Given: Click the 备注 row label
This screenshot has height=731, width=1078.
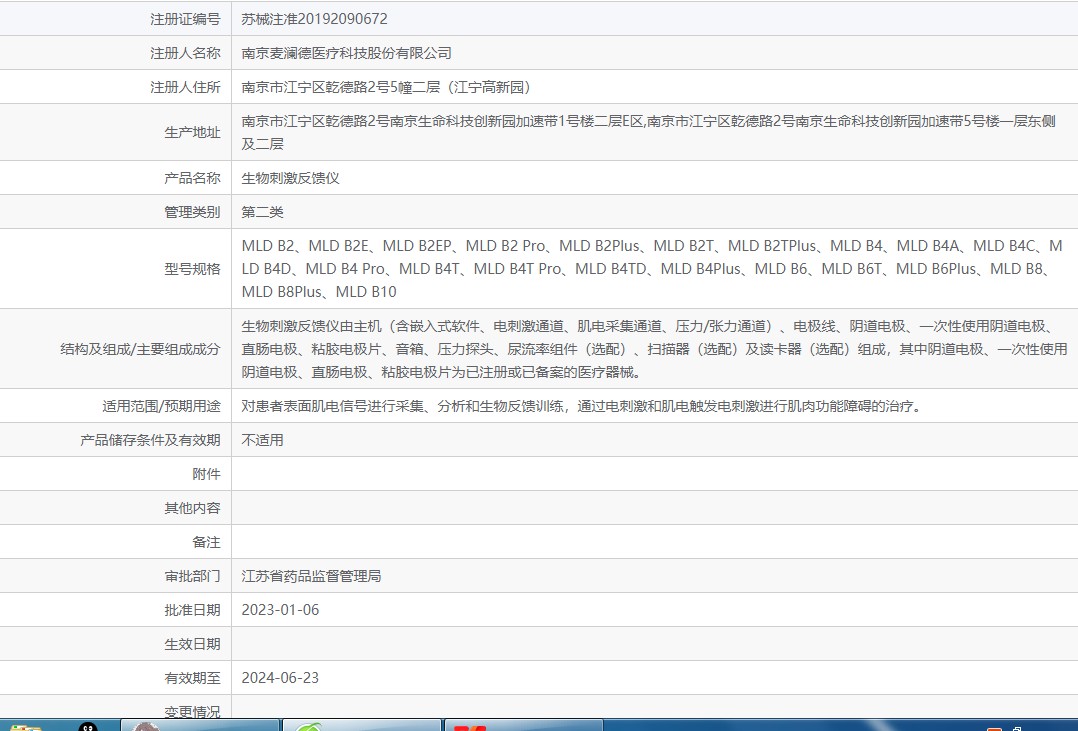Looking at the screenshot, I should pyautogui.click(x=206, y=542).
